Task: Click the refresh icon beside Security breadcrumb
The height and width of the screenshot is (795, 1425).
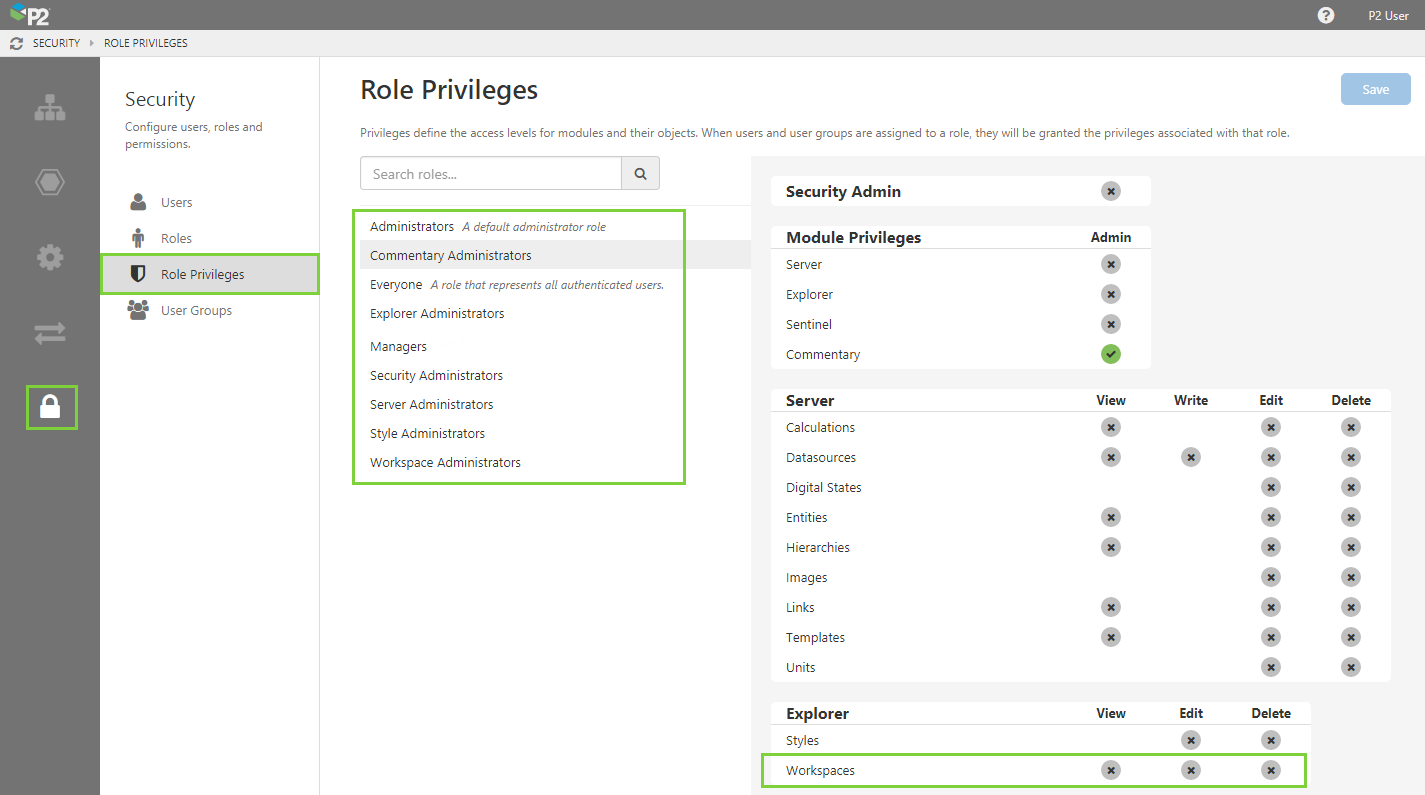Action: coord(16,44)
